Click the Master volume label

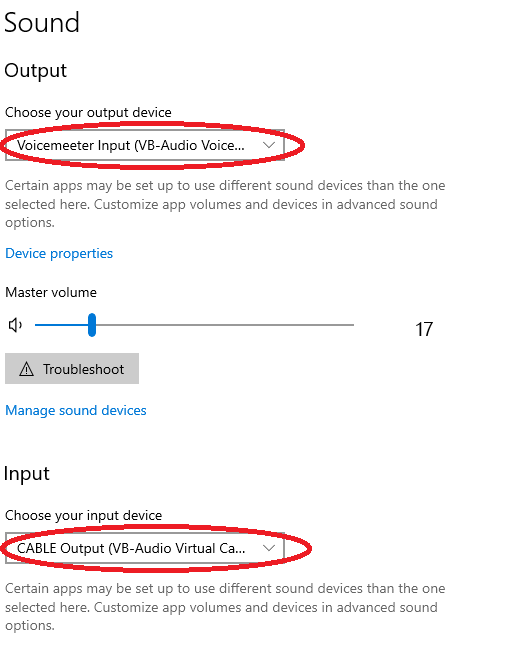pyautogui.click(x=51, y=292)
